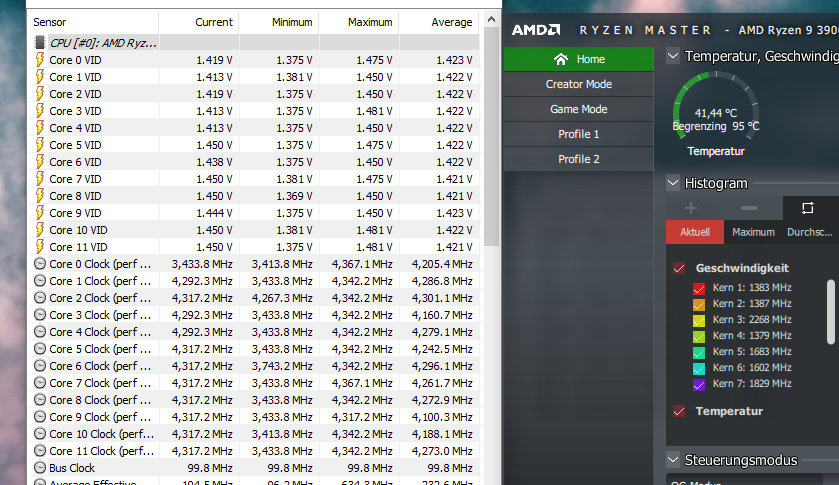Click the clock icon for Core 9 Clock

pos(40,416)
